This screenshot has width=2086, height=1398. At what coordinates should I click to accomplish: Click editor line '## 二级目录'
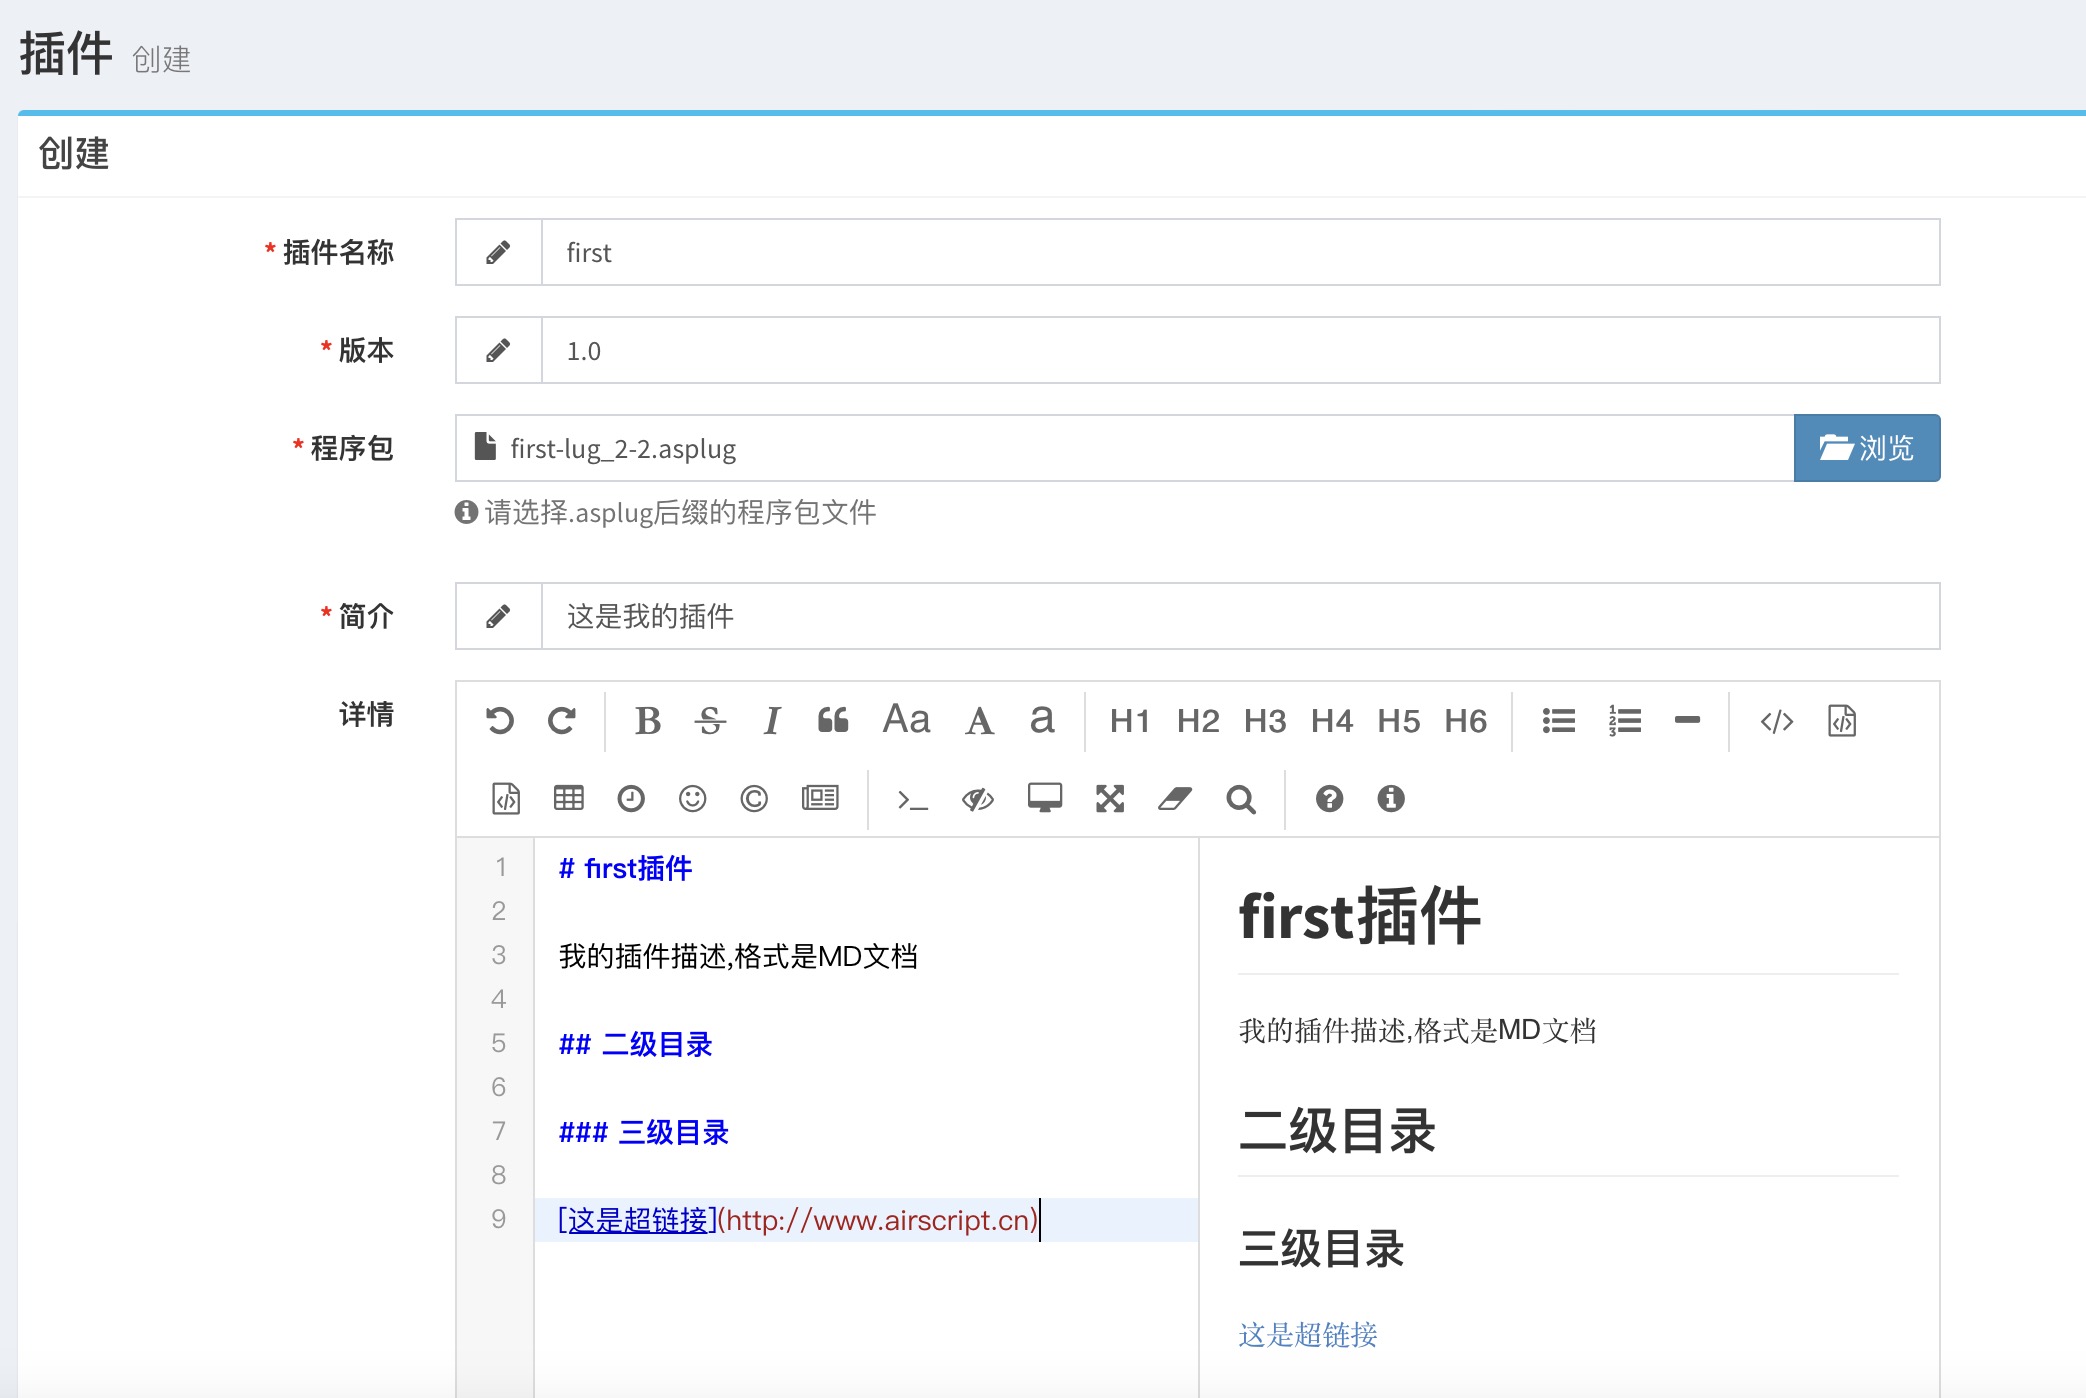(x=636, y=1044)
